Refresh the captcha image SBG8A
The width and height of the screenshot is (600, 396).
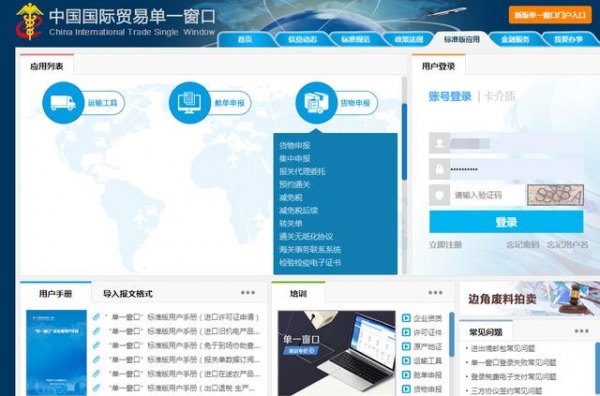pos(555,195)
